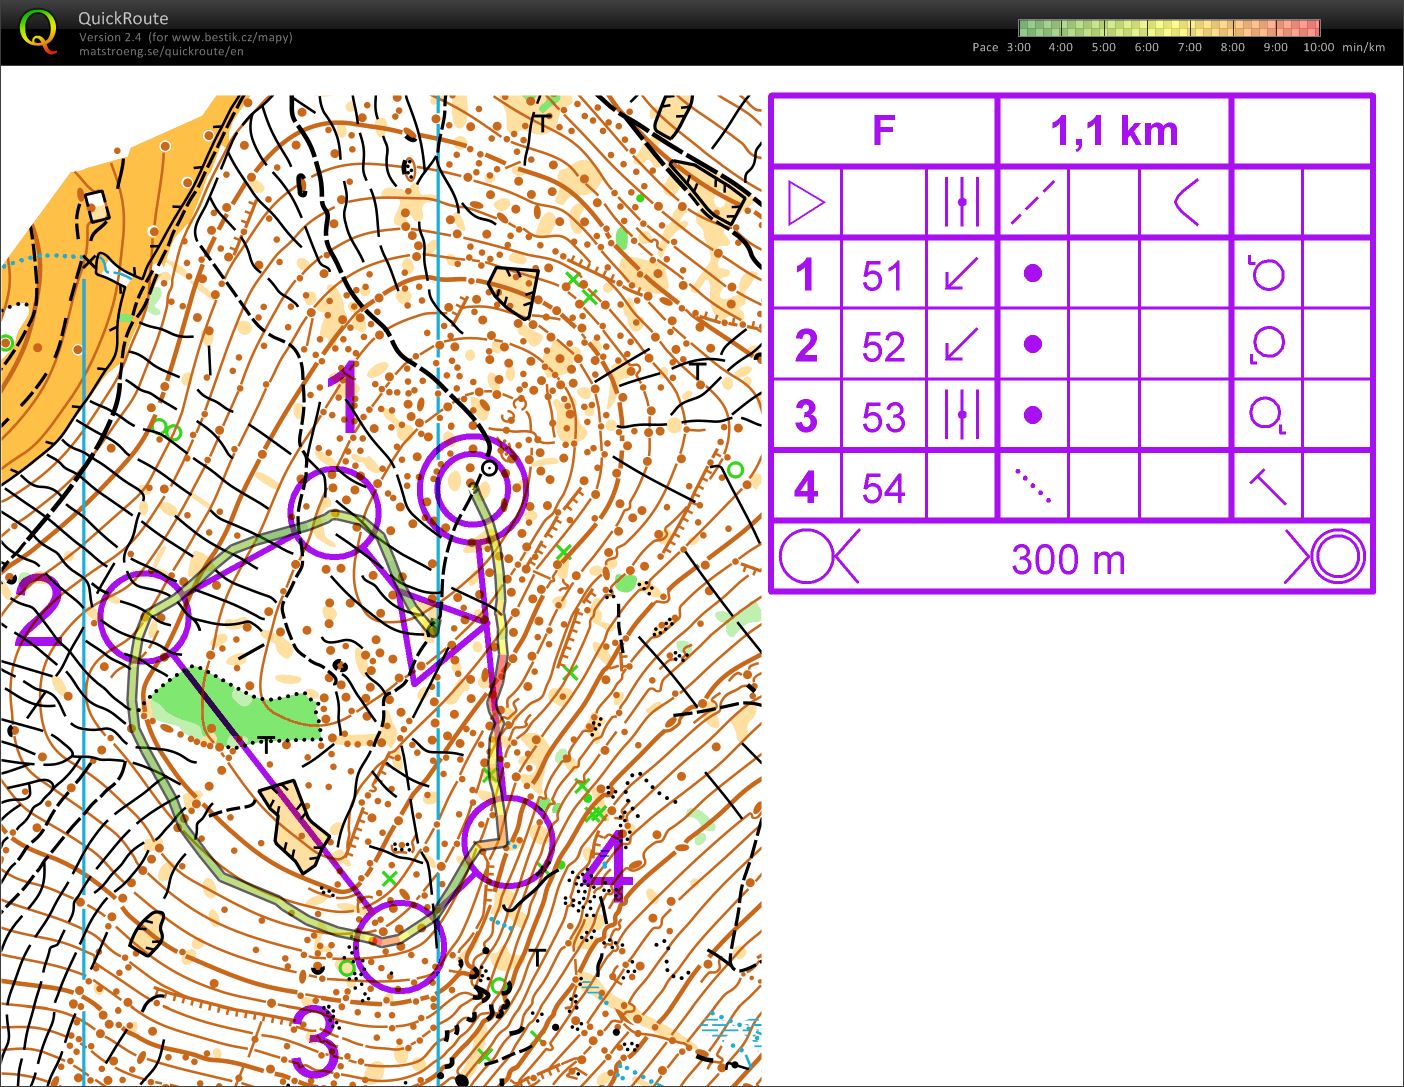Click the 1,1 km course length cell
Viewport: 1404px width, 1087px height.
pos(1114,131)
